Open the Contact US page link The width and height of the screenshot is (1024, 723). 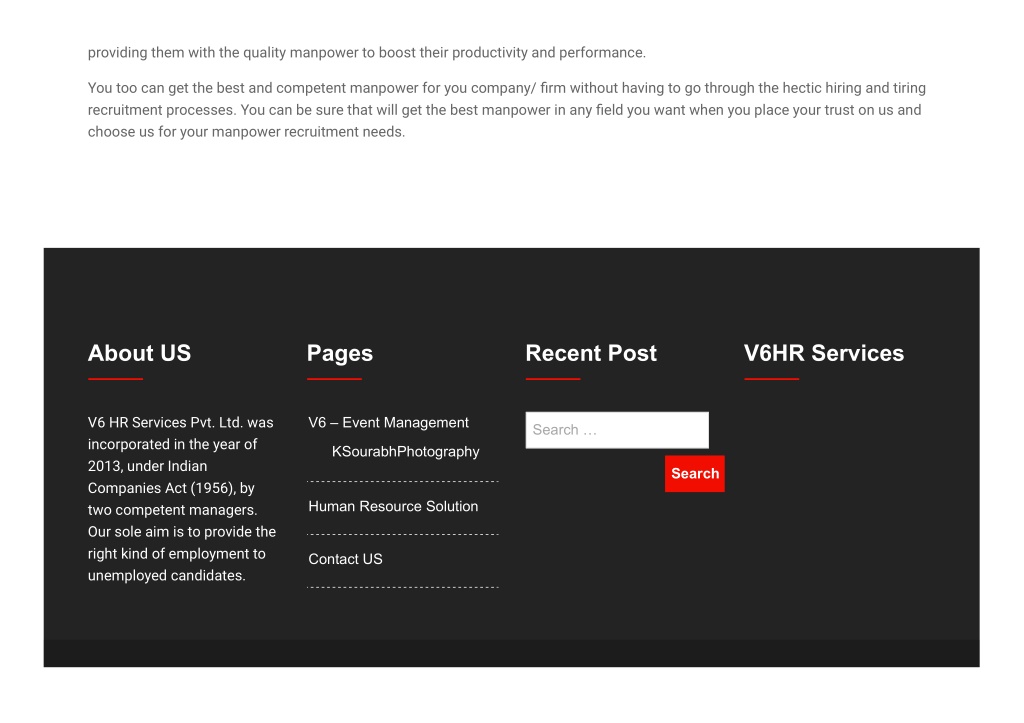(345, 559)
